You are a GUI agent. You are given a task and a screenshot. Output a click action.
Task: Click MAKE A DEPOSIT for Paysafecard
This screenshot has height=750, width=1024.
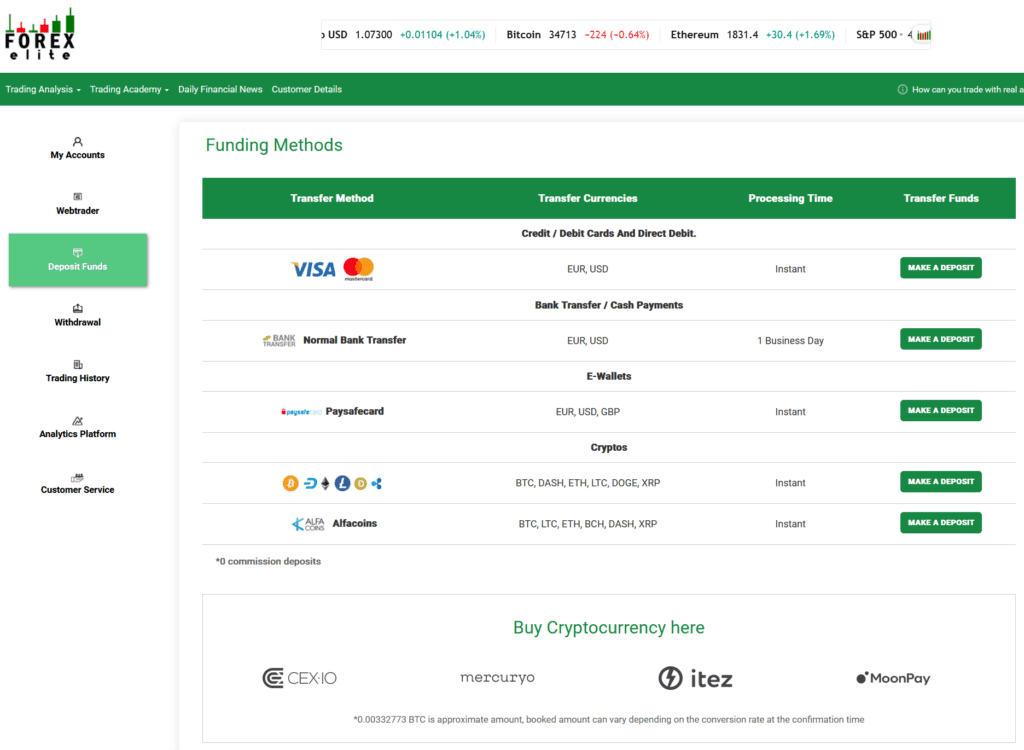[940, 410]
